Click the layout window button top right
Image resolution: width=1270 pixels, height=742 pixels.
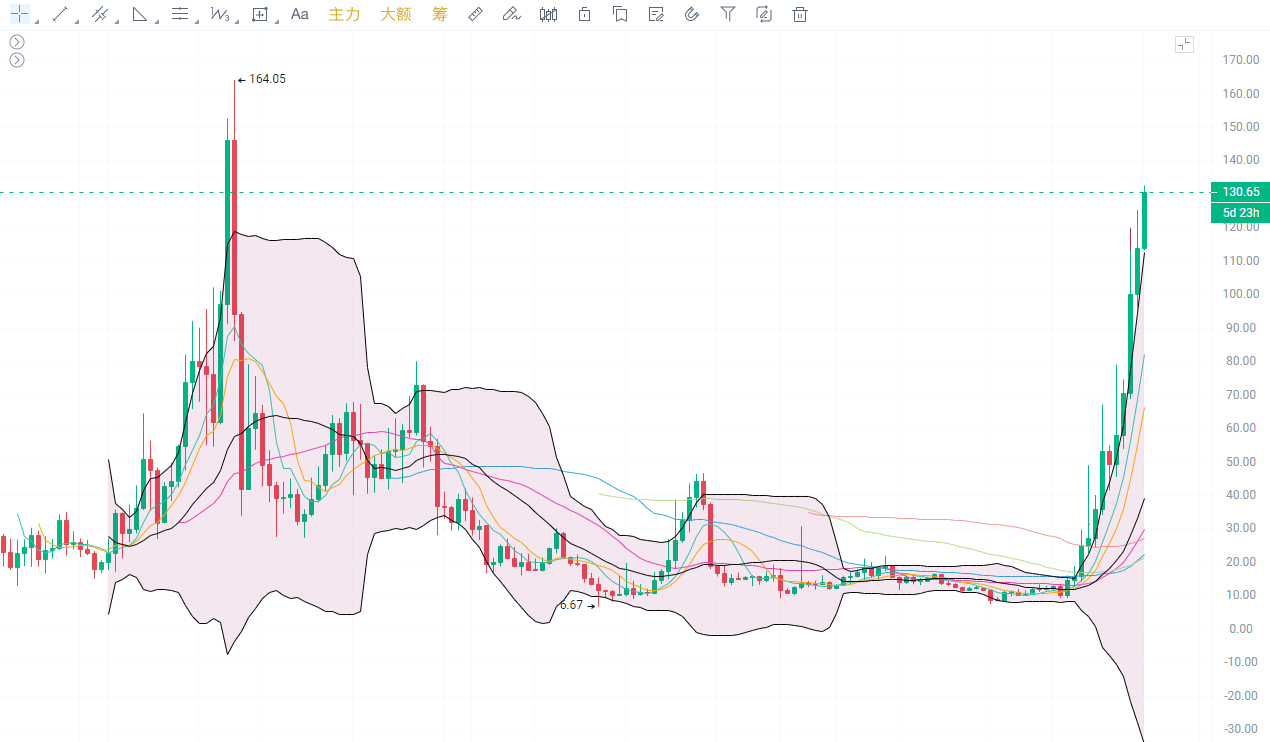click(1184, 44)
